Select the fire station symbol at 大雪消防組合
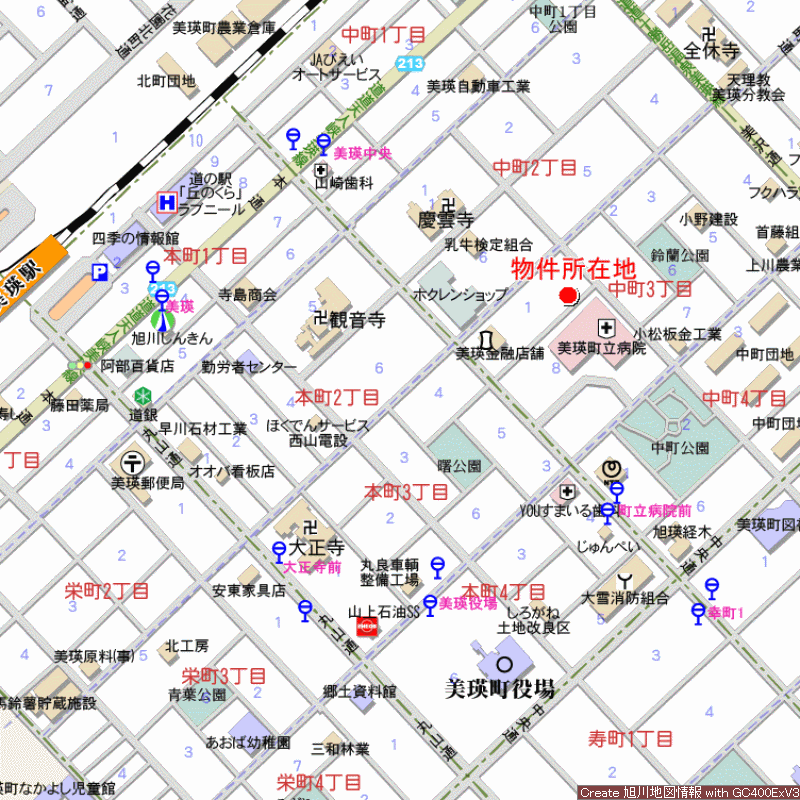 626,580
